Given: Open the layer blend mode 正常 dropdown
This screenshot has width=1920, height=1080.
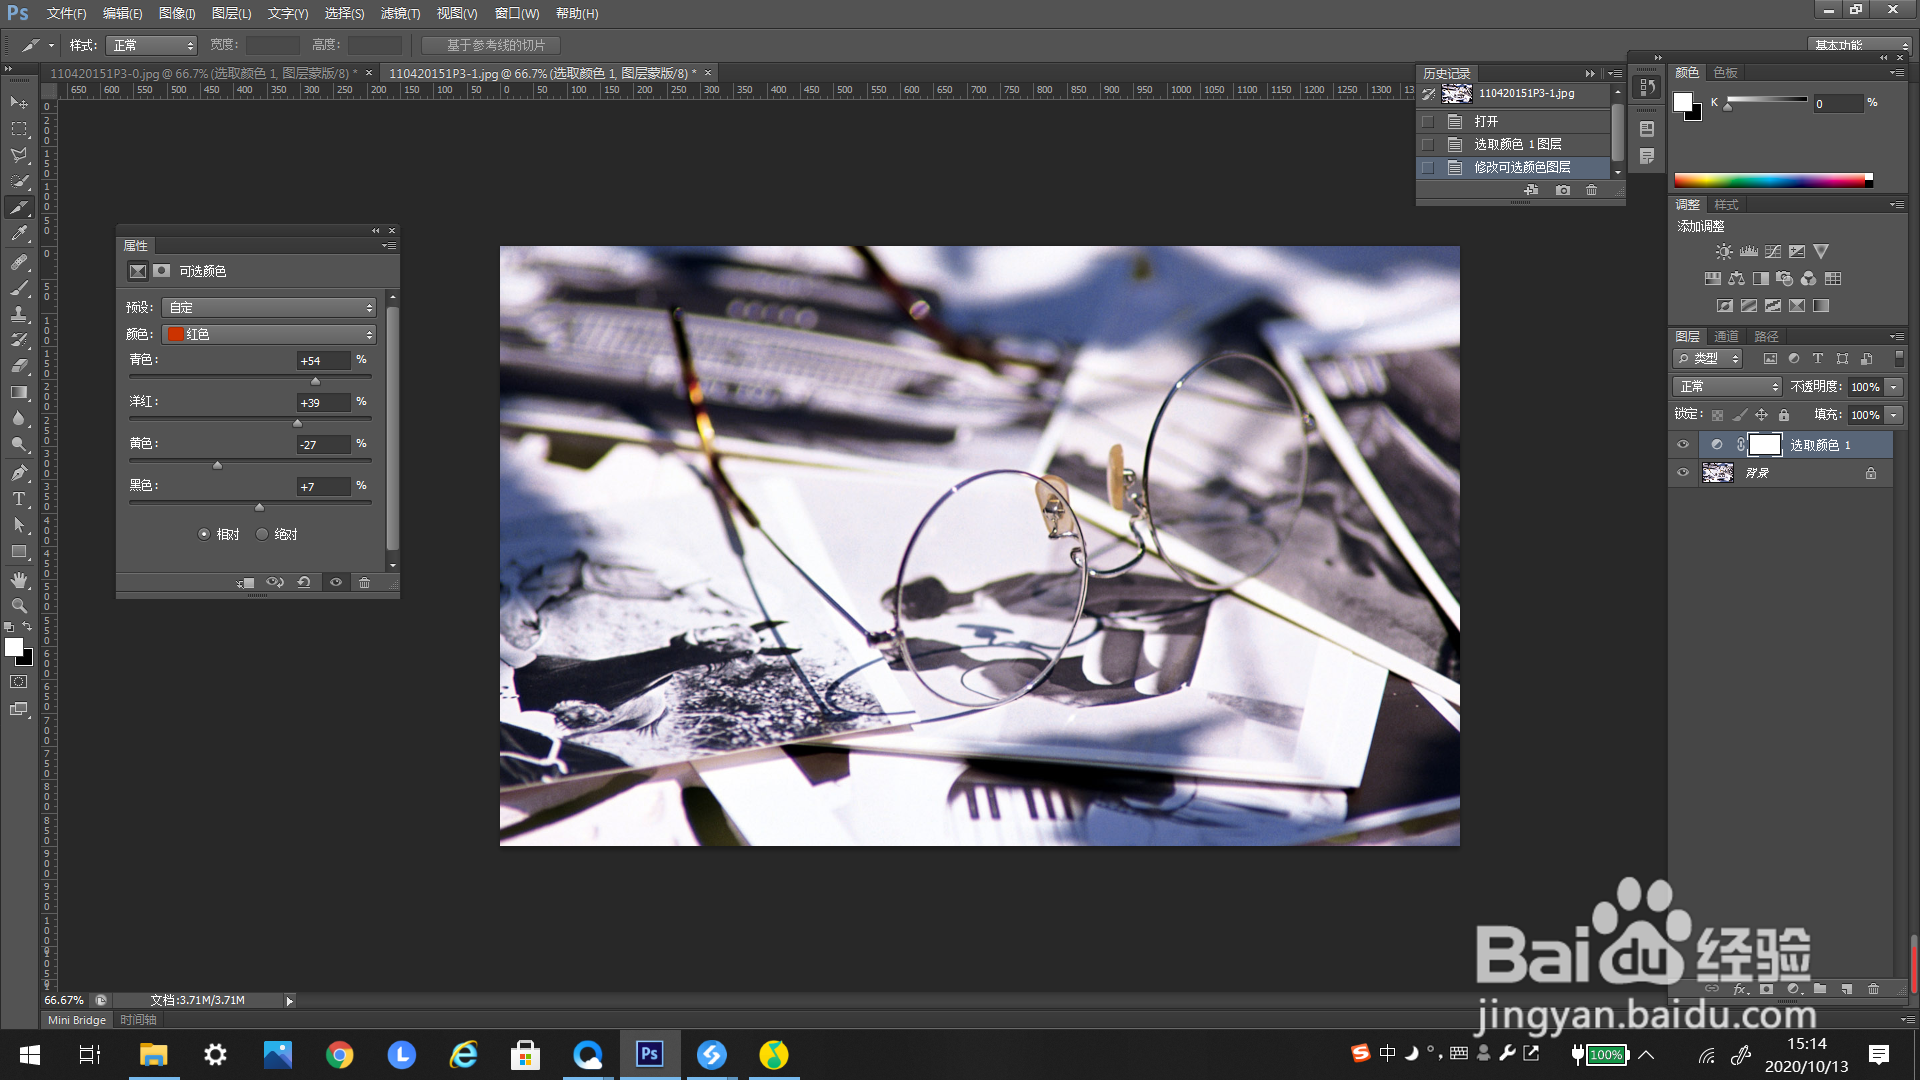Looking at the screenshot, I should point(1727,387).
